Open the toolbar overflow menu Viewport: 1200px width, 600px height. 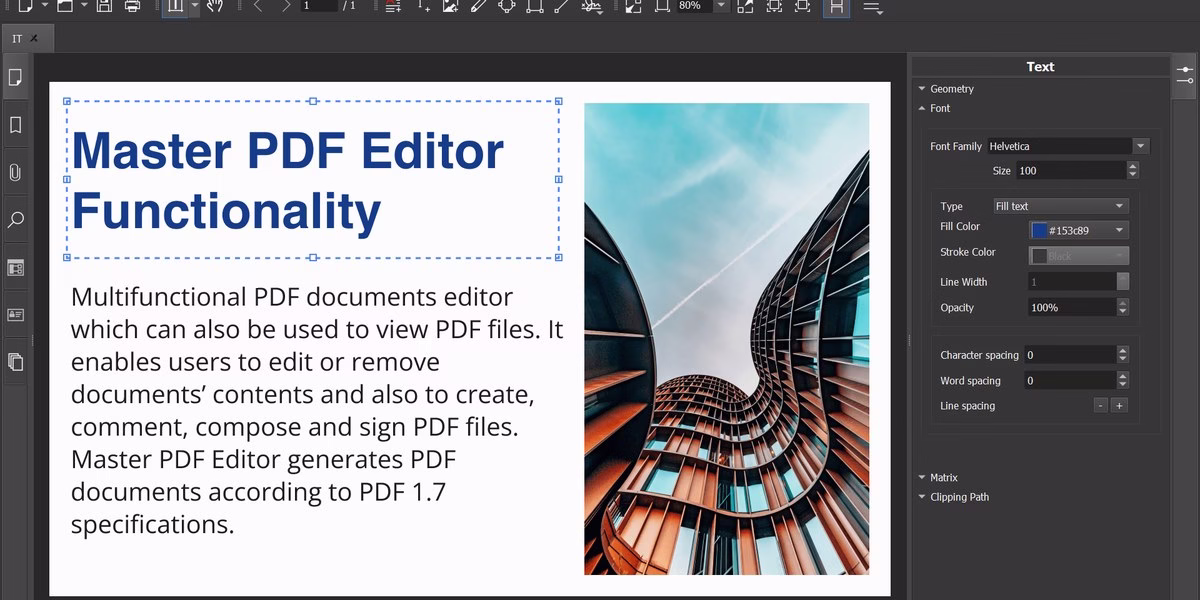[872, 8]
